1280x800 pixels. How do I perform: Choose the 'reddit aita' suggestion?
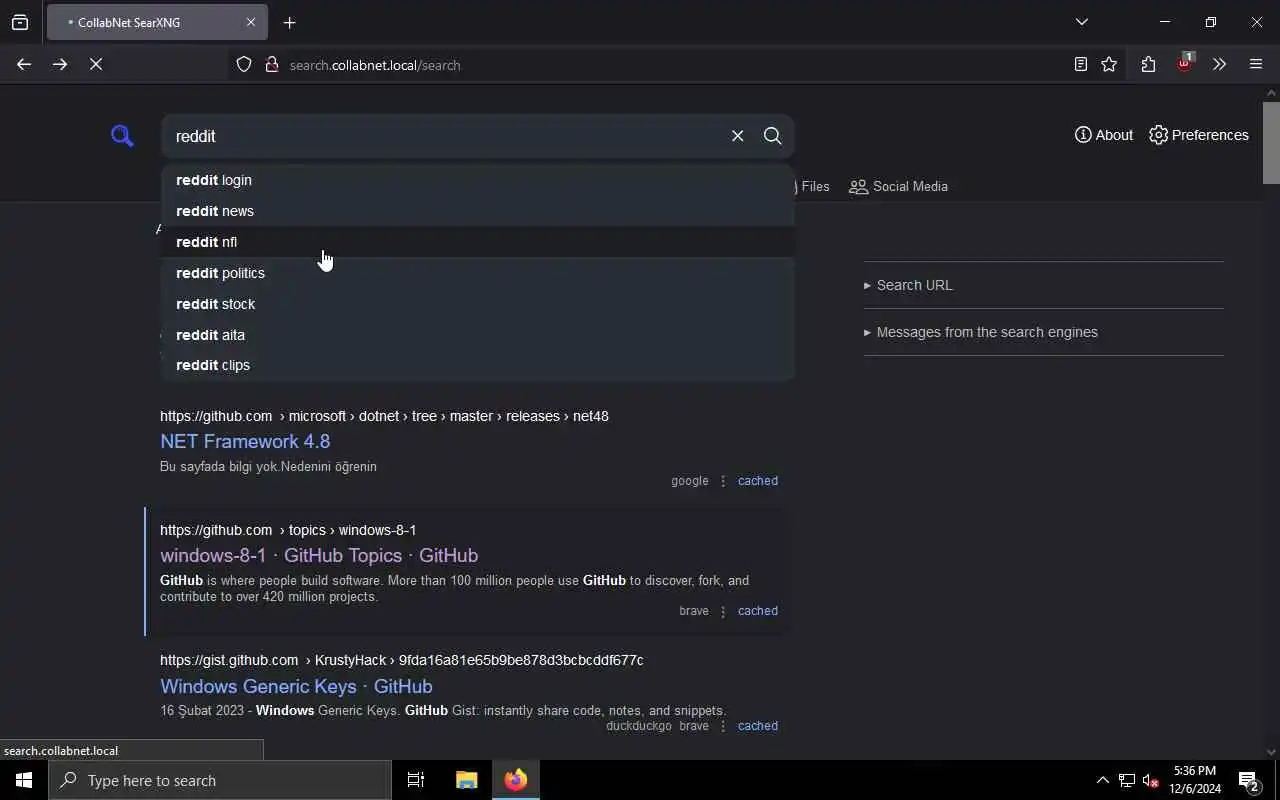(477, 335)
